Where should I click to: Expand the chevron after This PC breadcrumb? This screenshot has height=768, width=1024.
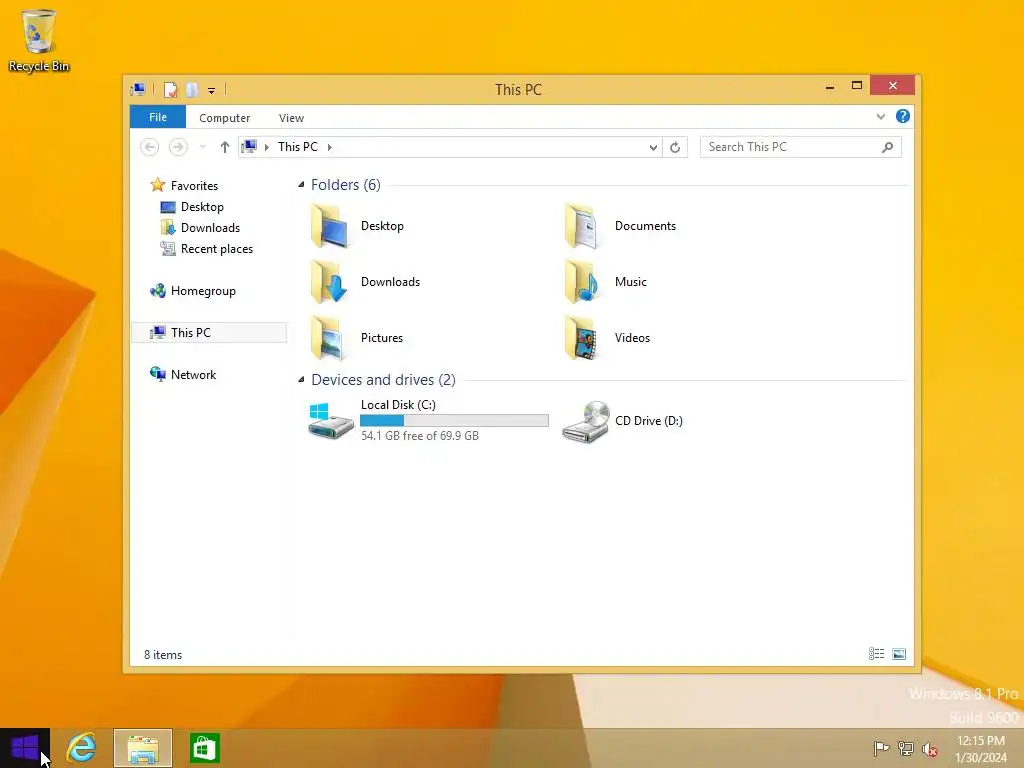(x=330, y=147)
